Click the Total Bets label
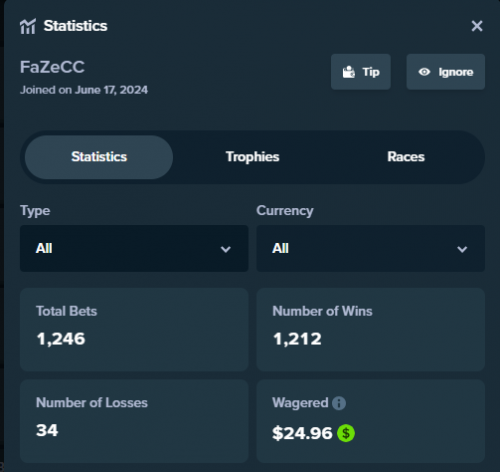This screenshot has width=500, height=472. coord(67,311)
